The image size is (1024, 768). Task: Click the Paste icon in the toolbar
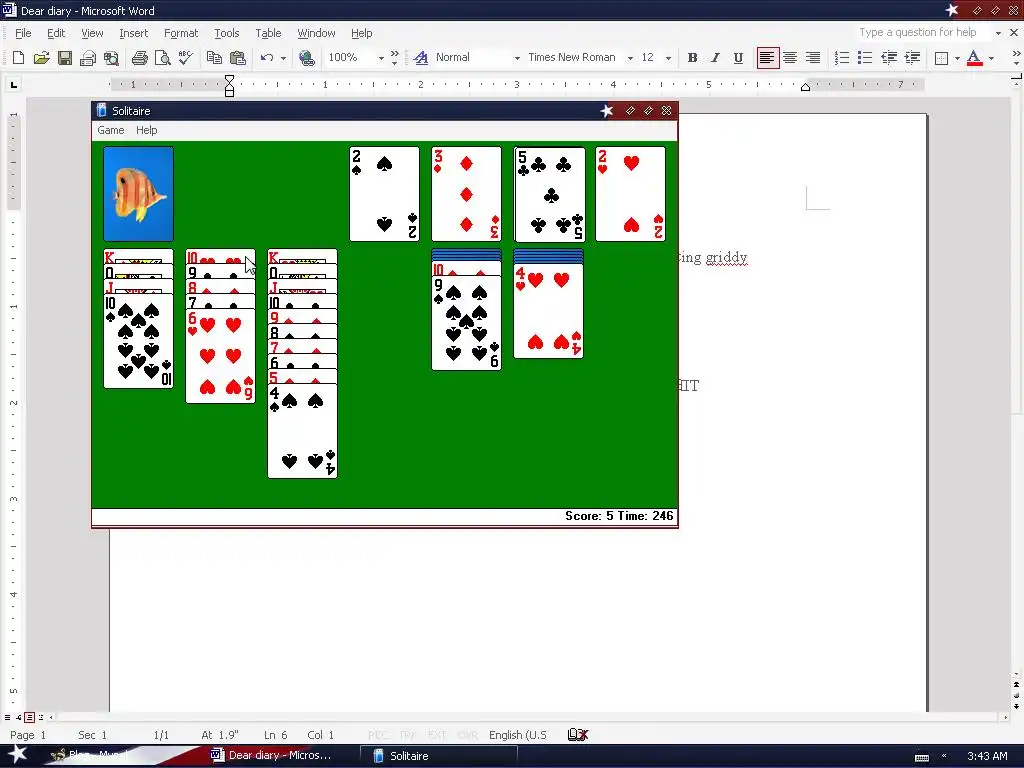(238, 57)
